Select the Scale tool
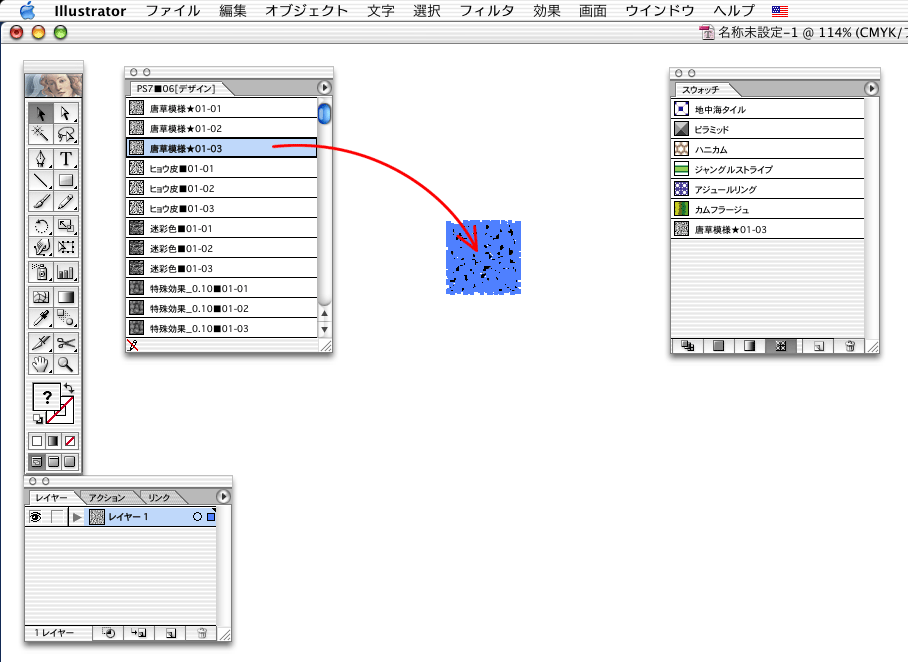 (x=66, y=226)
